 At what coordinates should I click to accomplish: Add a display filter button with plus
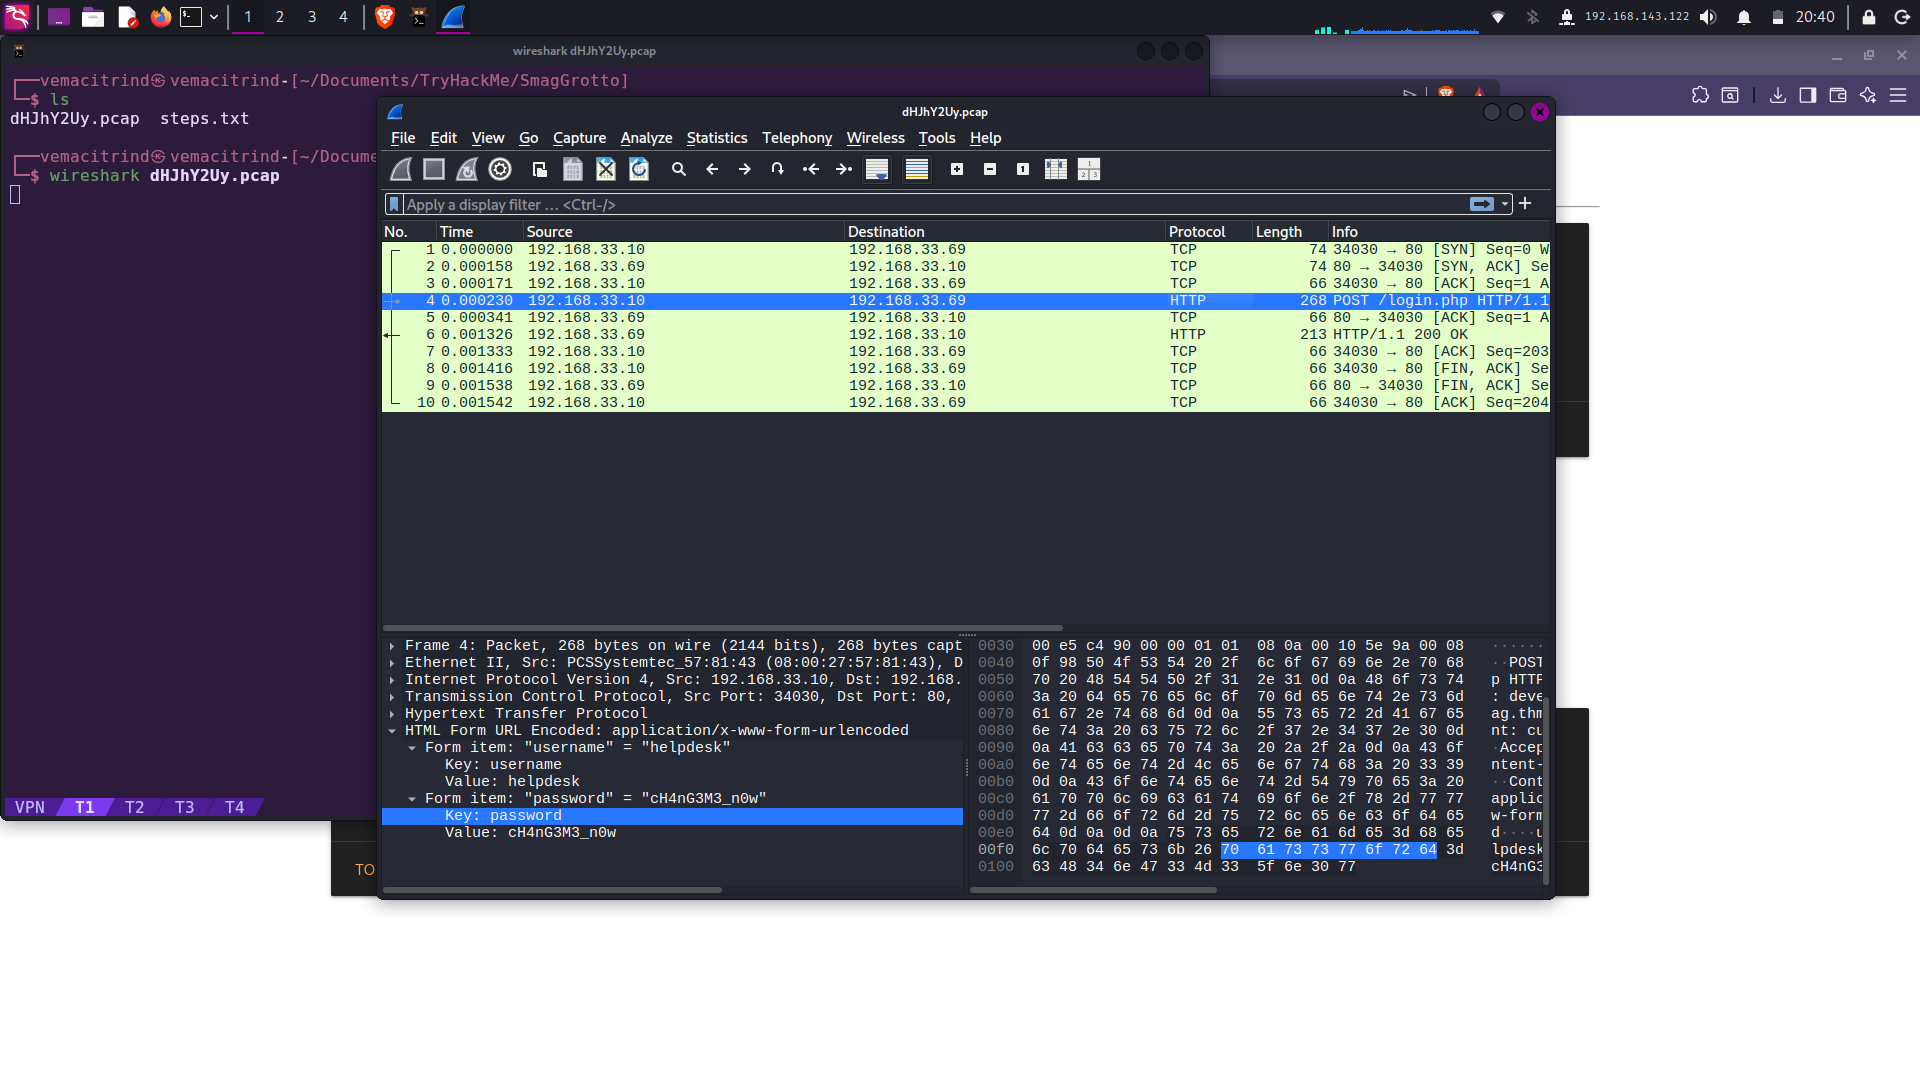(x=1525, y=203)
